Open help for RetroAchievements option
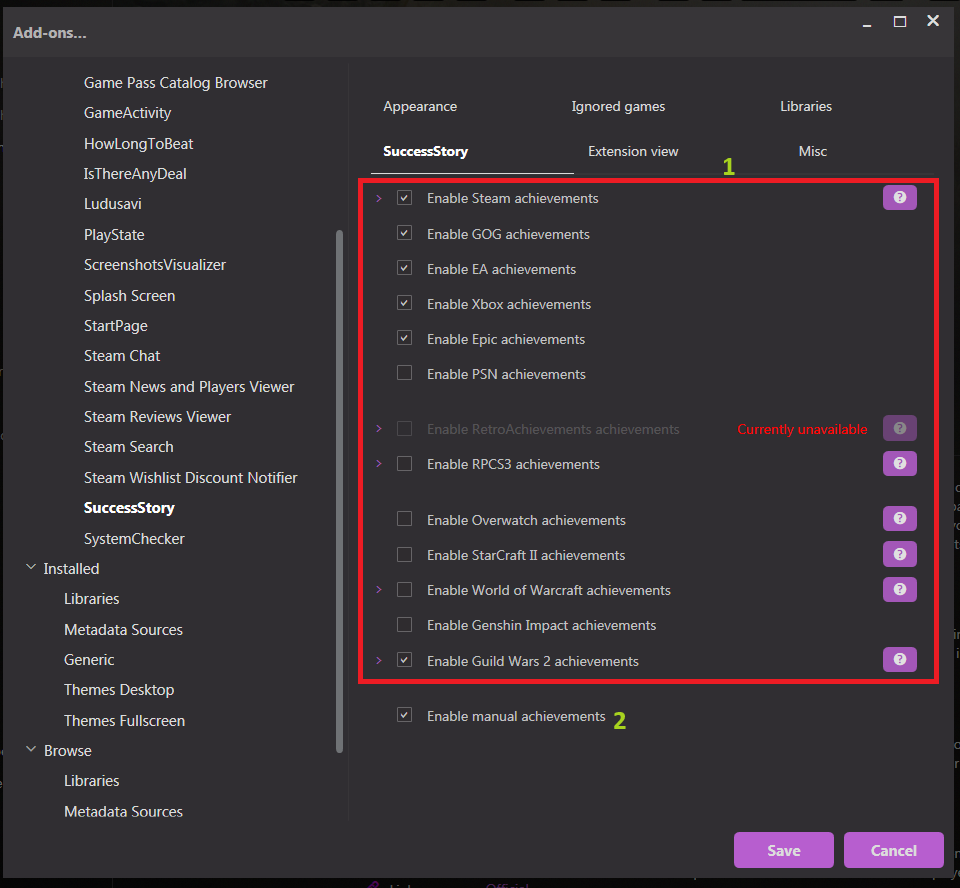 [x=899, y=428]
